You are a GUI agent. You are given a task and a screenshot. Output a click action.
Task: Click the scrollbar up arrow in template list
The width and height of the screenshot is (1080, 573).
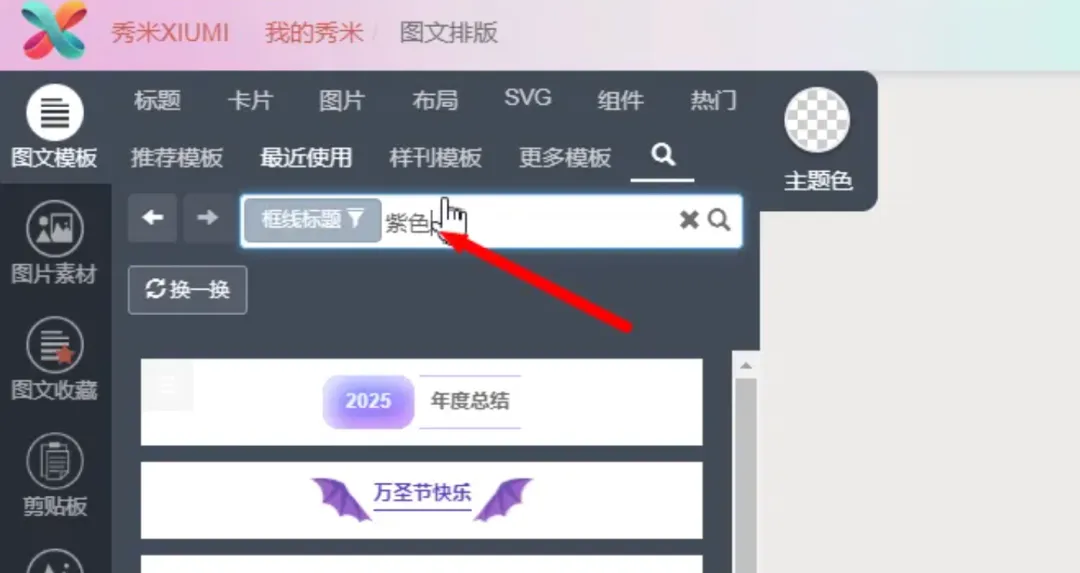pos(746,366)
